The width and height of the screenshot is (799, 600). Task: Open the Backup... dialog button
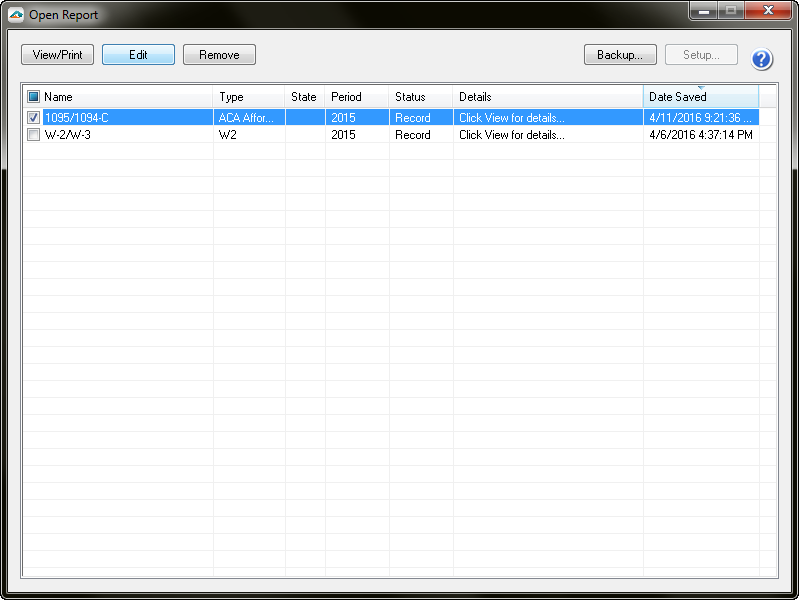pos(620,55)
